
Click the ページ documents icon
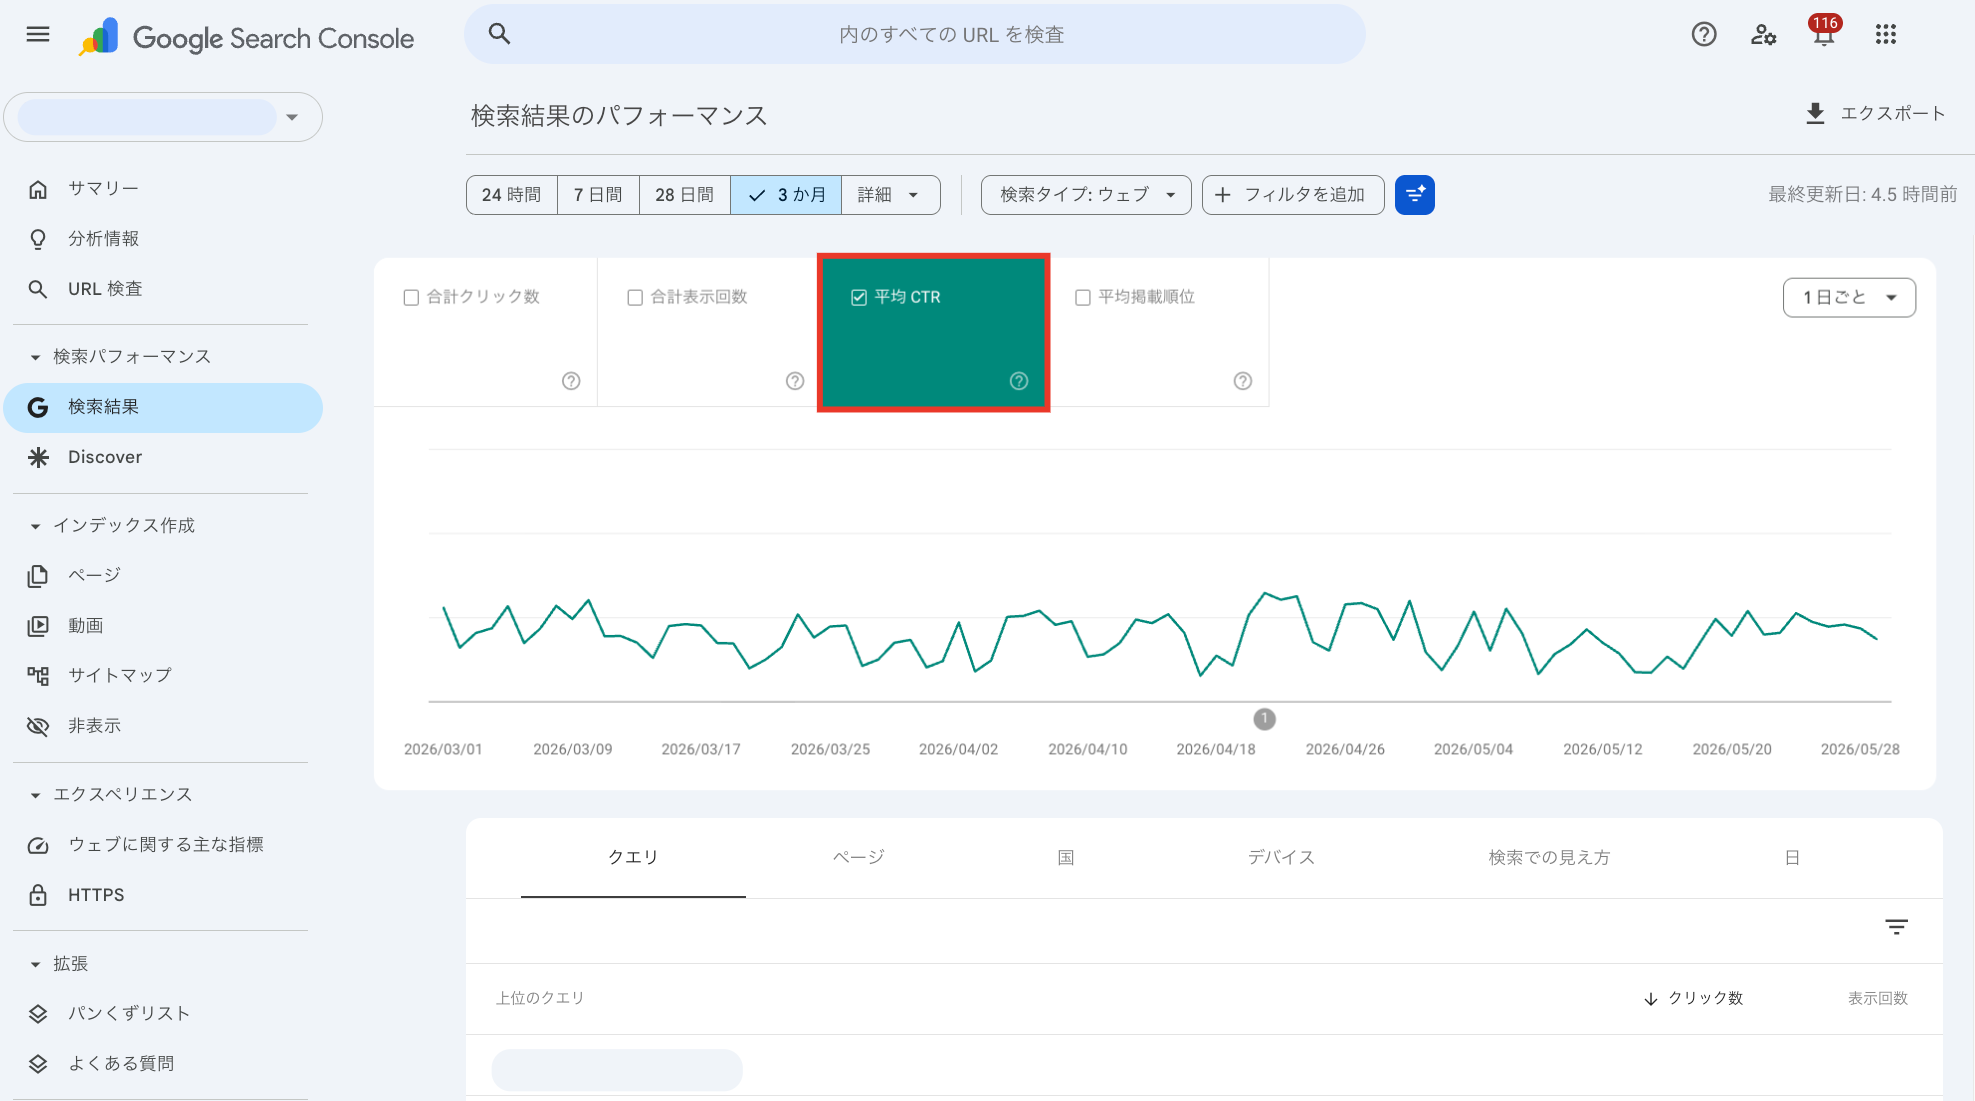(38, 576)
